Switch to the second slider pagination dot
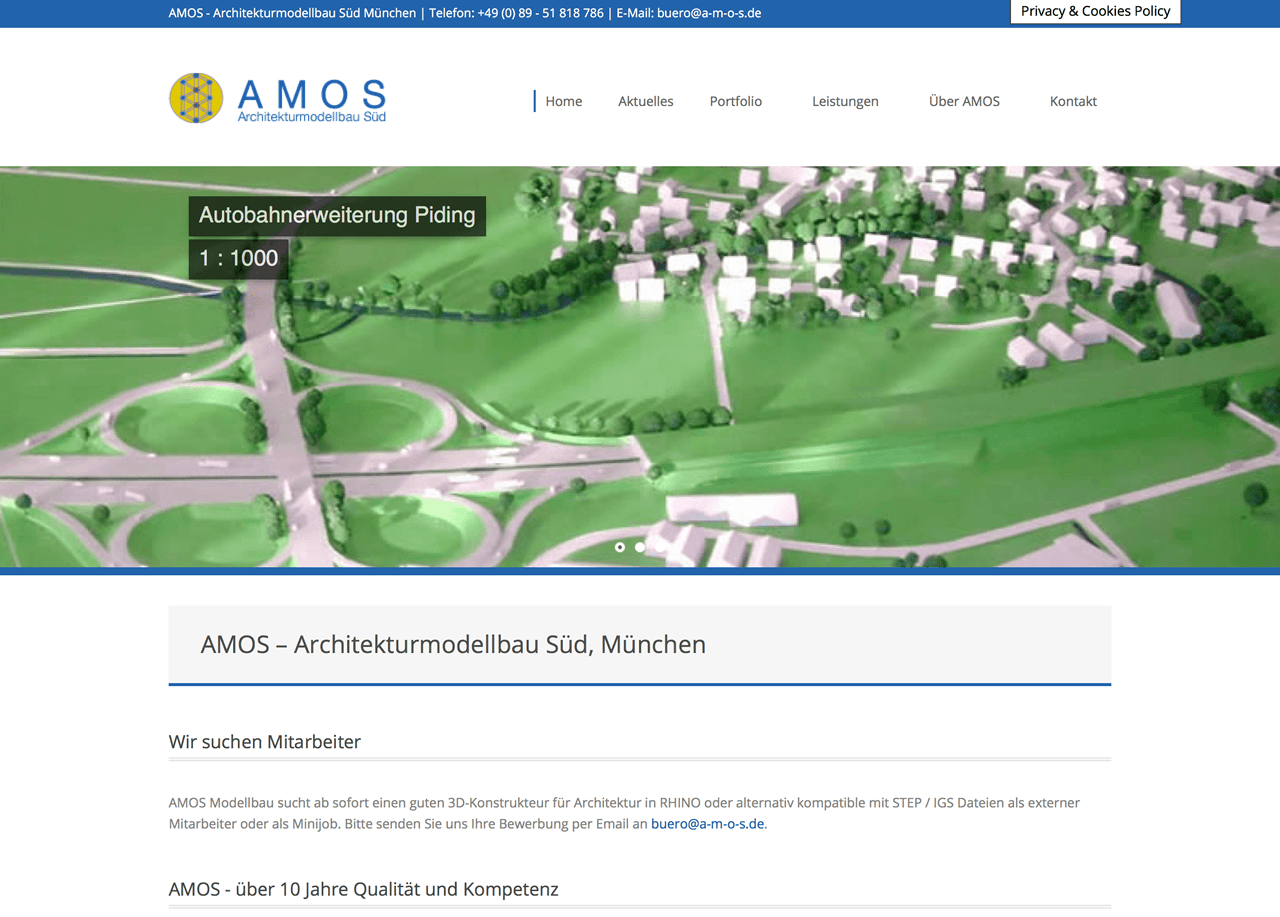 point(640,547)
